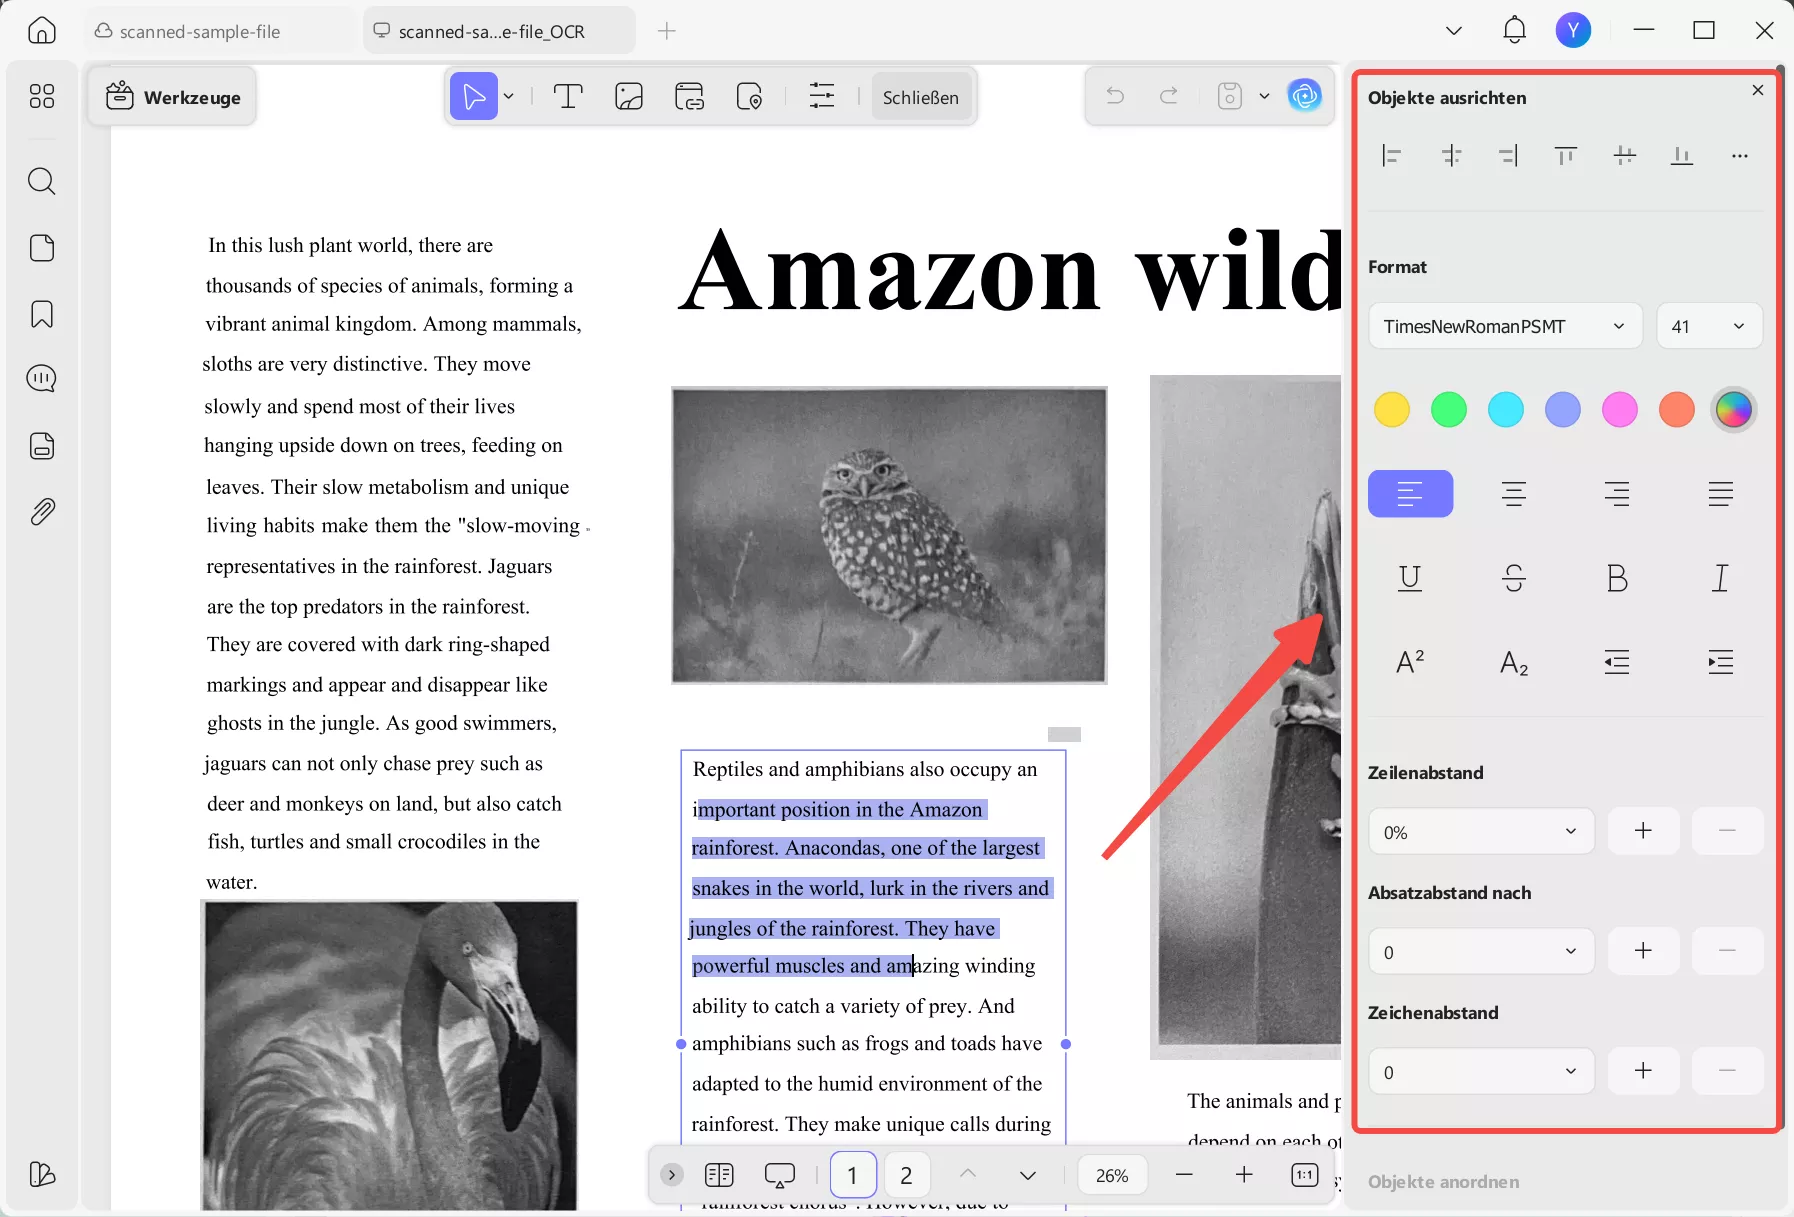Open the Zeichenabstand dropdown
This screenshot has height=1217, width=1794.
coord(1481,1072)
